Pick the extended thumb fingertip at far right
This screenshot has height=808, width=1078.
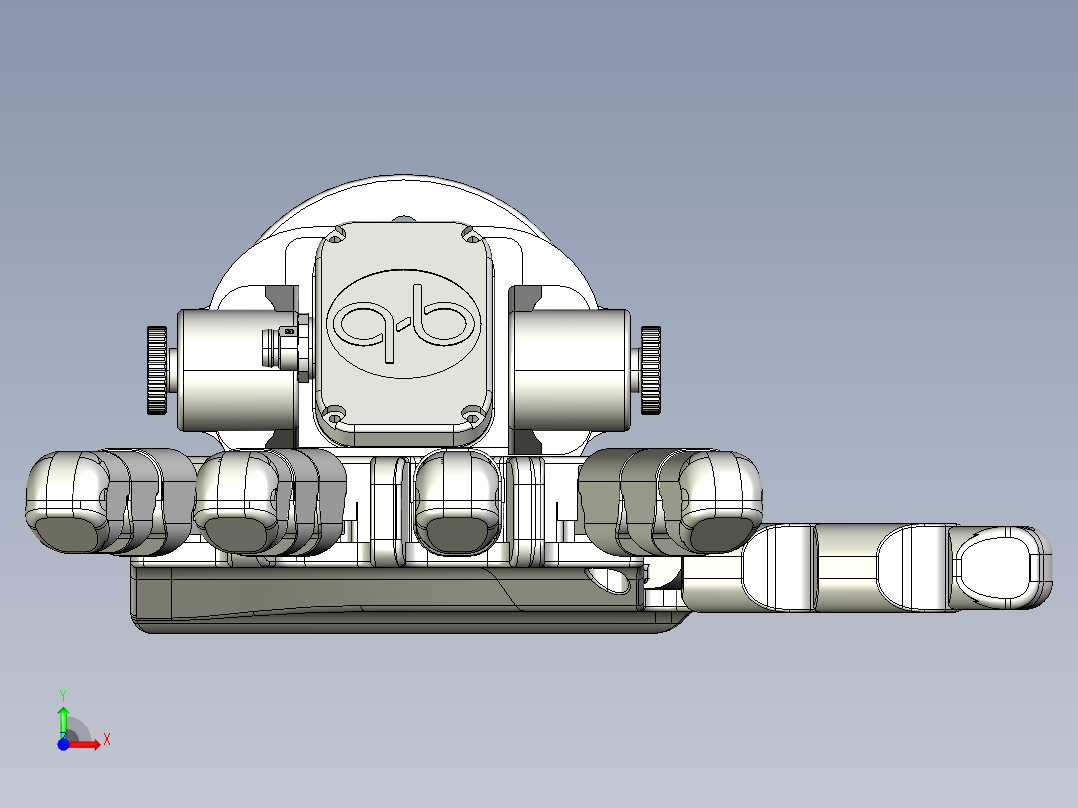click(1002, 568)
